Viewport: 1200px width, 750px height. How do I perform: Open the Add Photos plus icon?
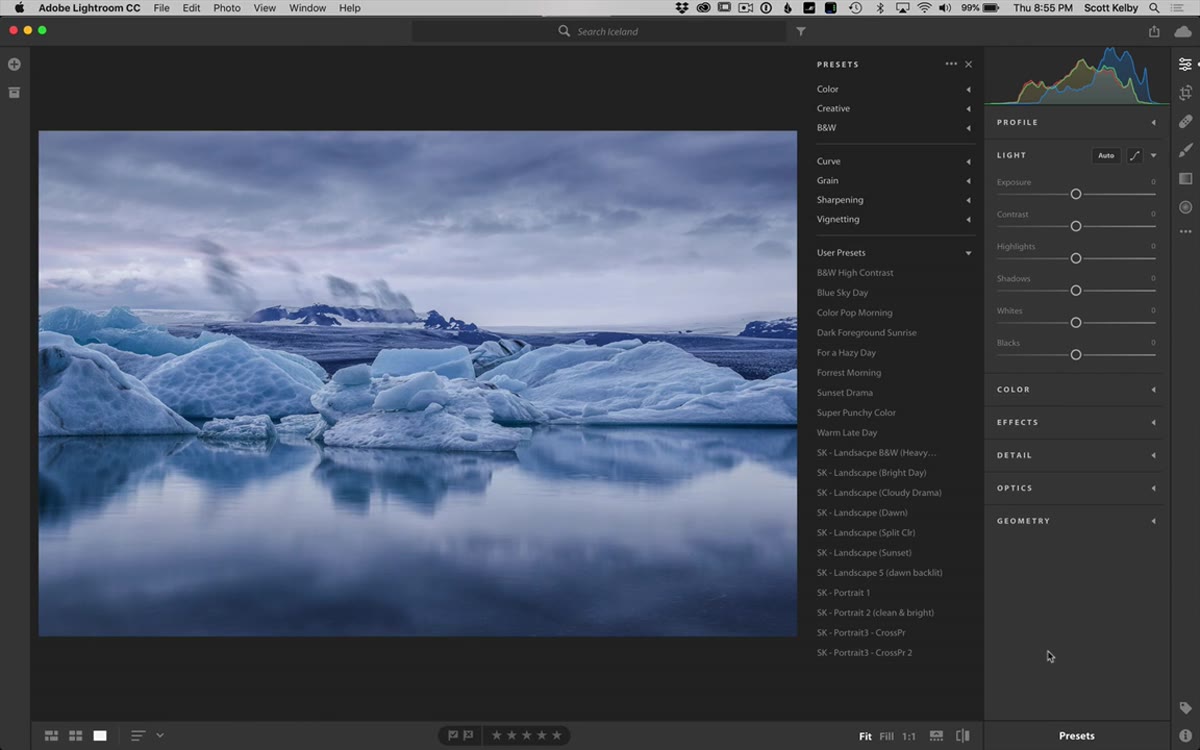(x=14, y=64)
